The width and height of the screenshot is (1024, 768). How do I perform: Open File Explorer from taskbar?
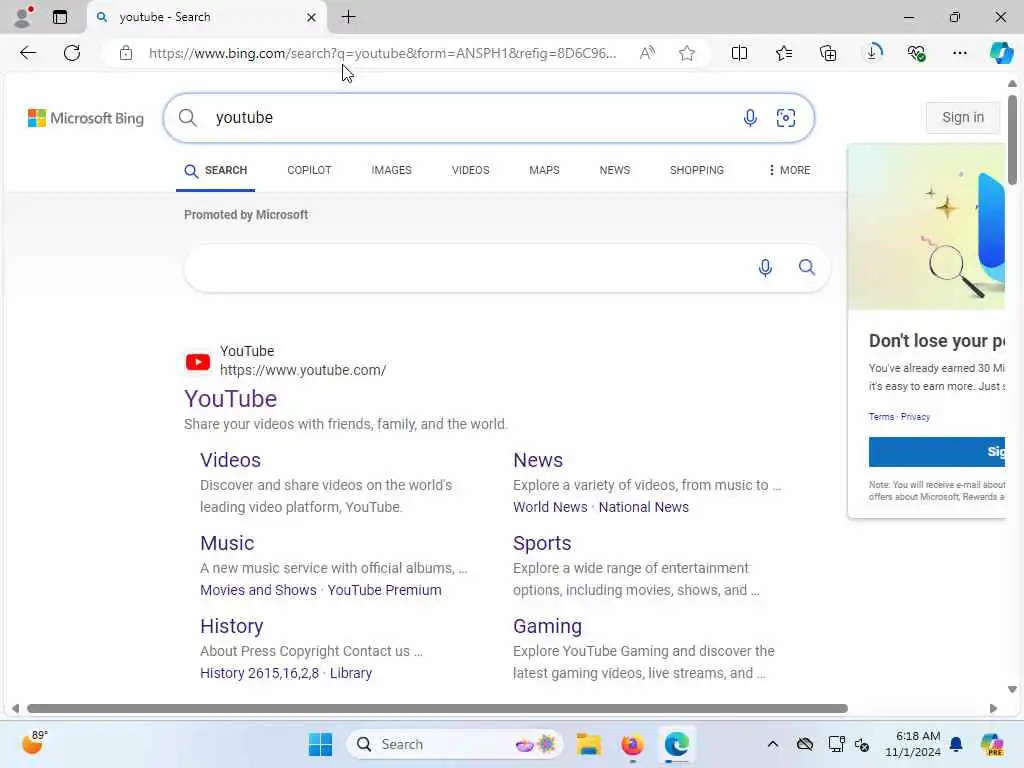point(588,744)
